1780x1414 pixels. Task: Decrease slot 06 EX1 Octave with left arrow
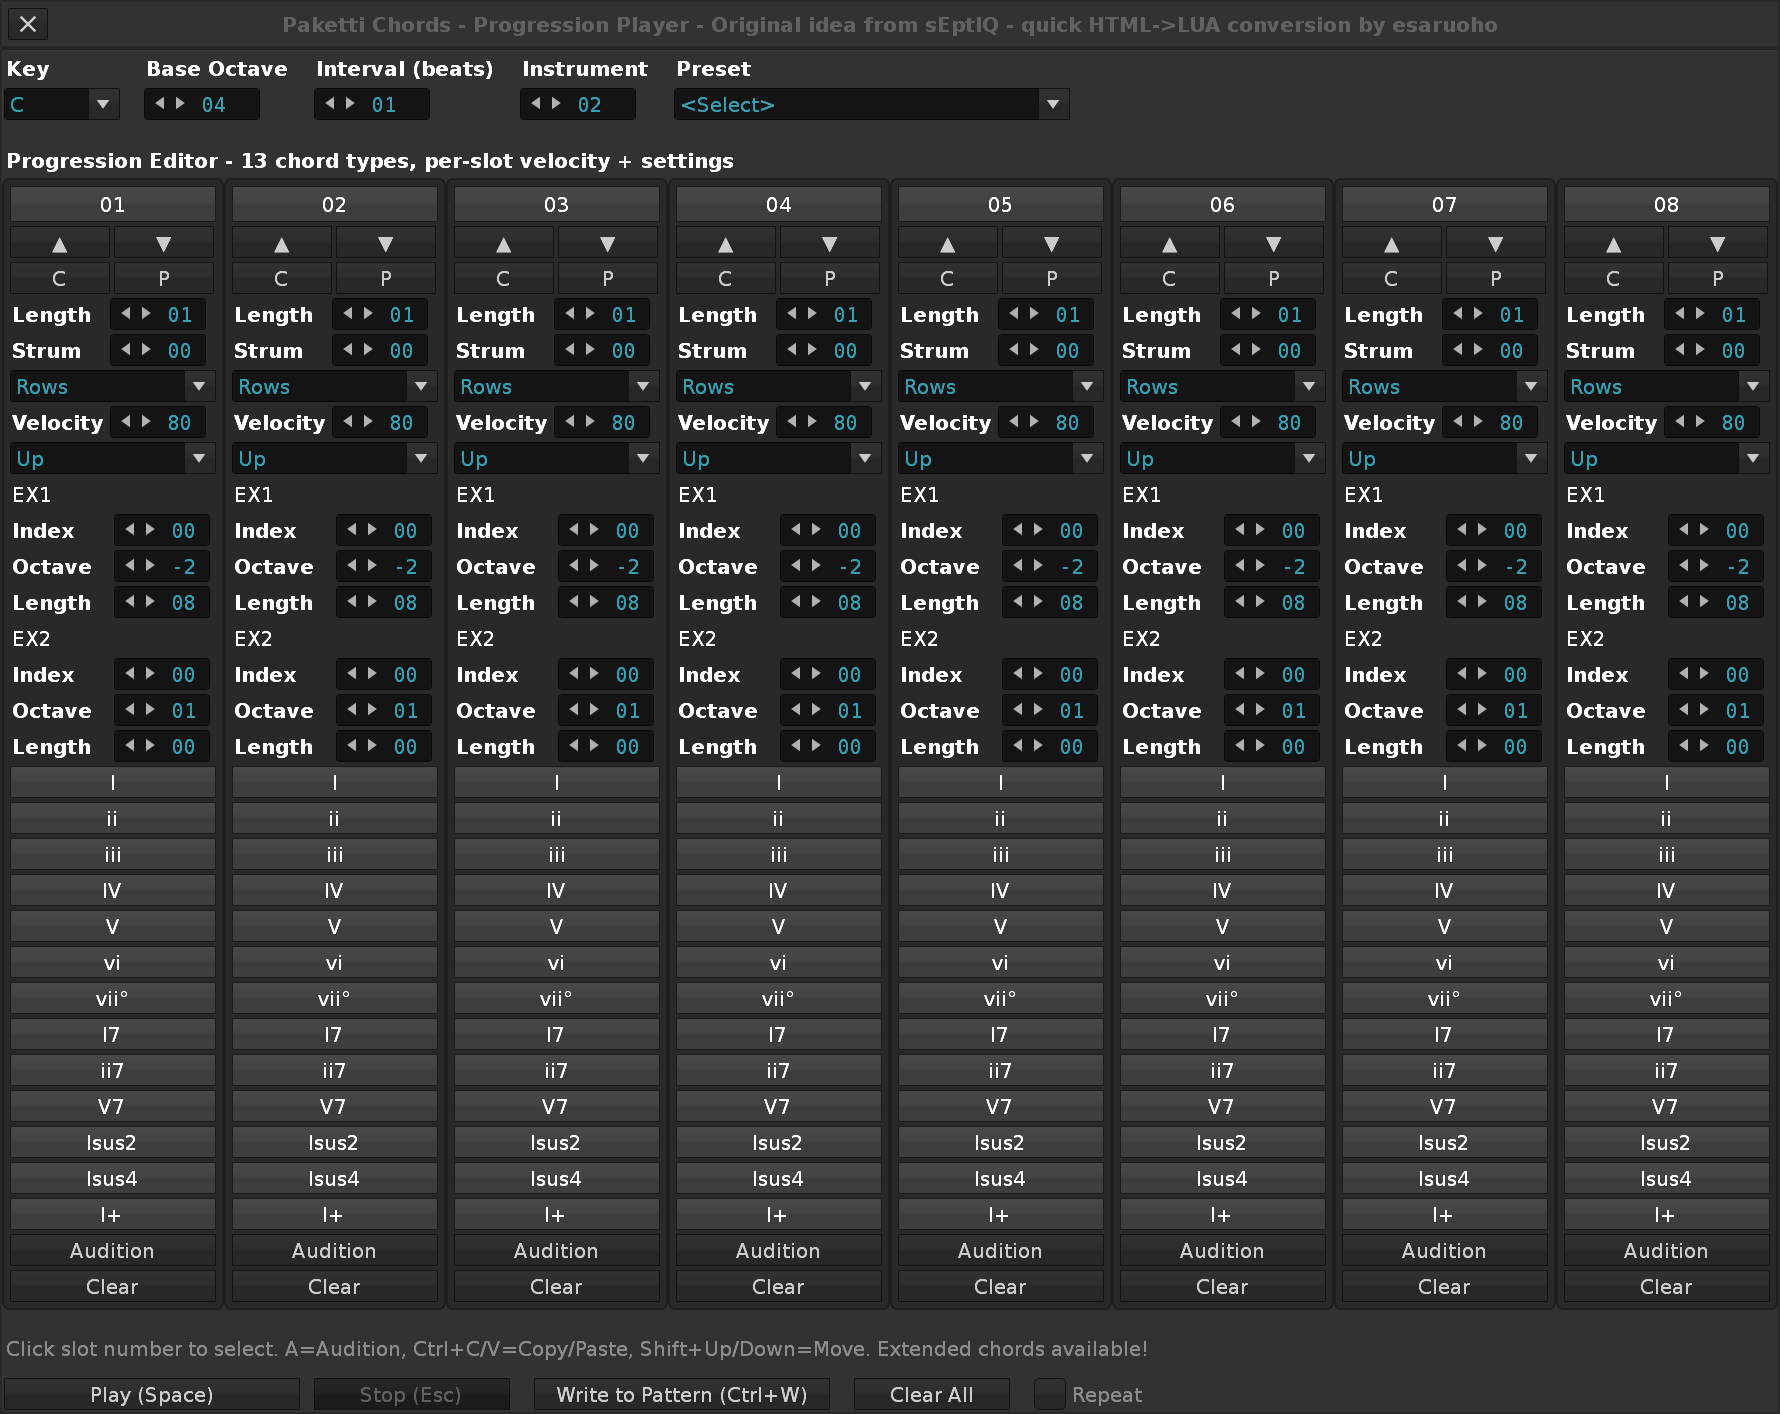tap(1240, 565)
